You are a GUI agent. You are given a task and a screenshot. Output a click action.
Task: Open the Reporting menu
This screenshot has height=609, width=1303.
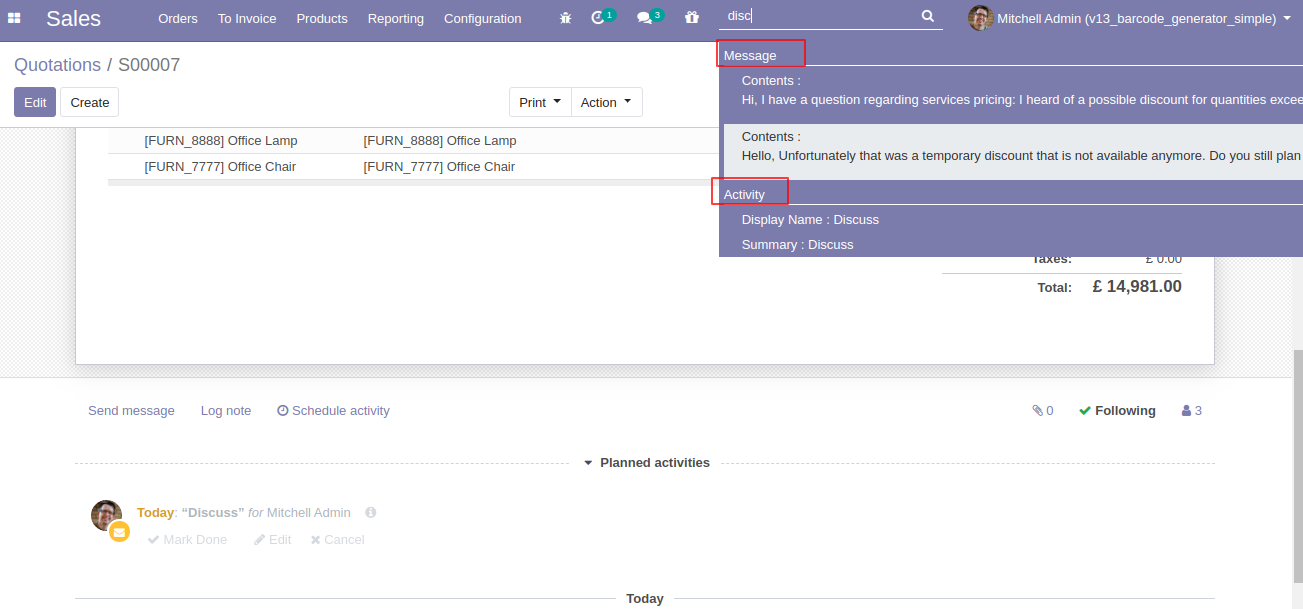(395, 18)
